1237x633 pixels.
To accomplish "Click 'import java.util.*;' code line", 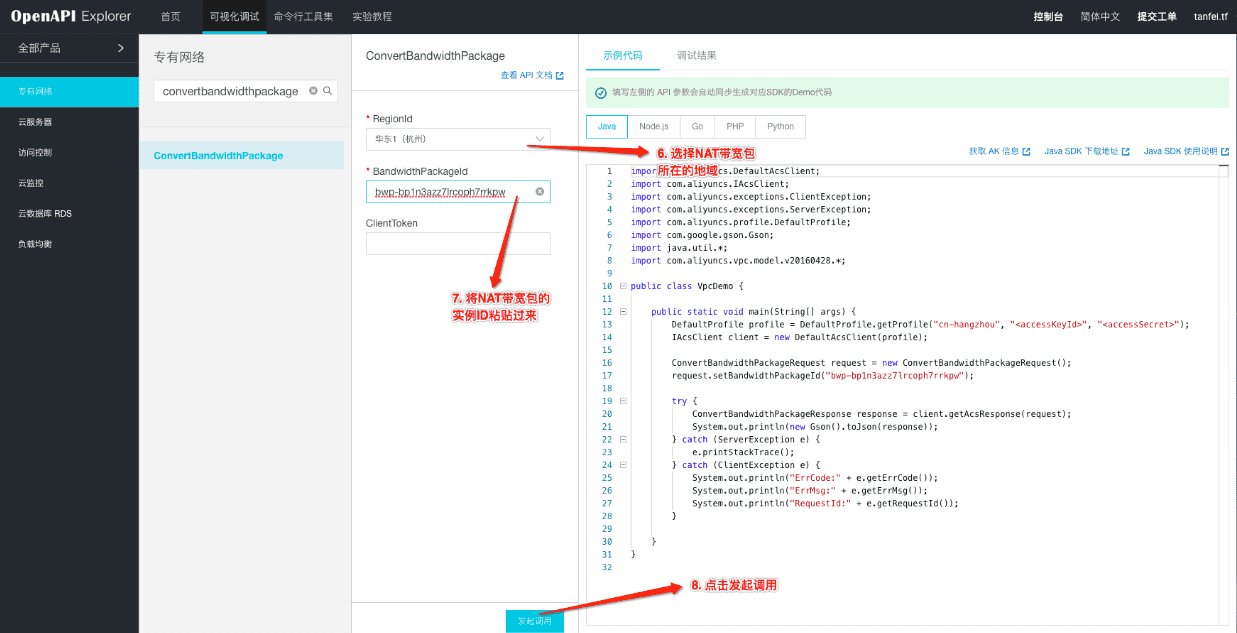I will pos(678,248).
